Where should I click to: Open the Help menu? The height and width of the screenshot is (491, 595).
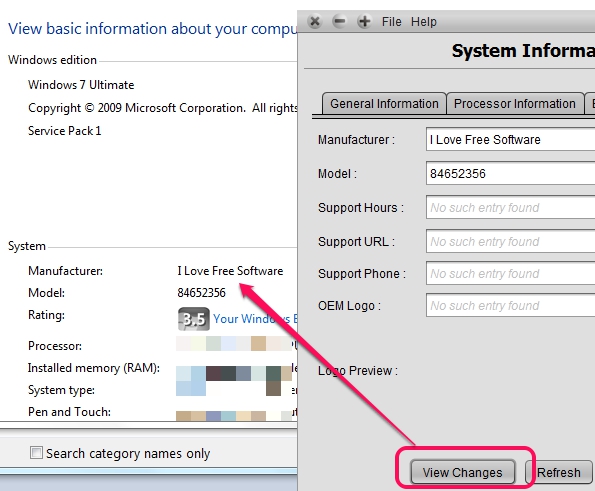423,22
